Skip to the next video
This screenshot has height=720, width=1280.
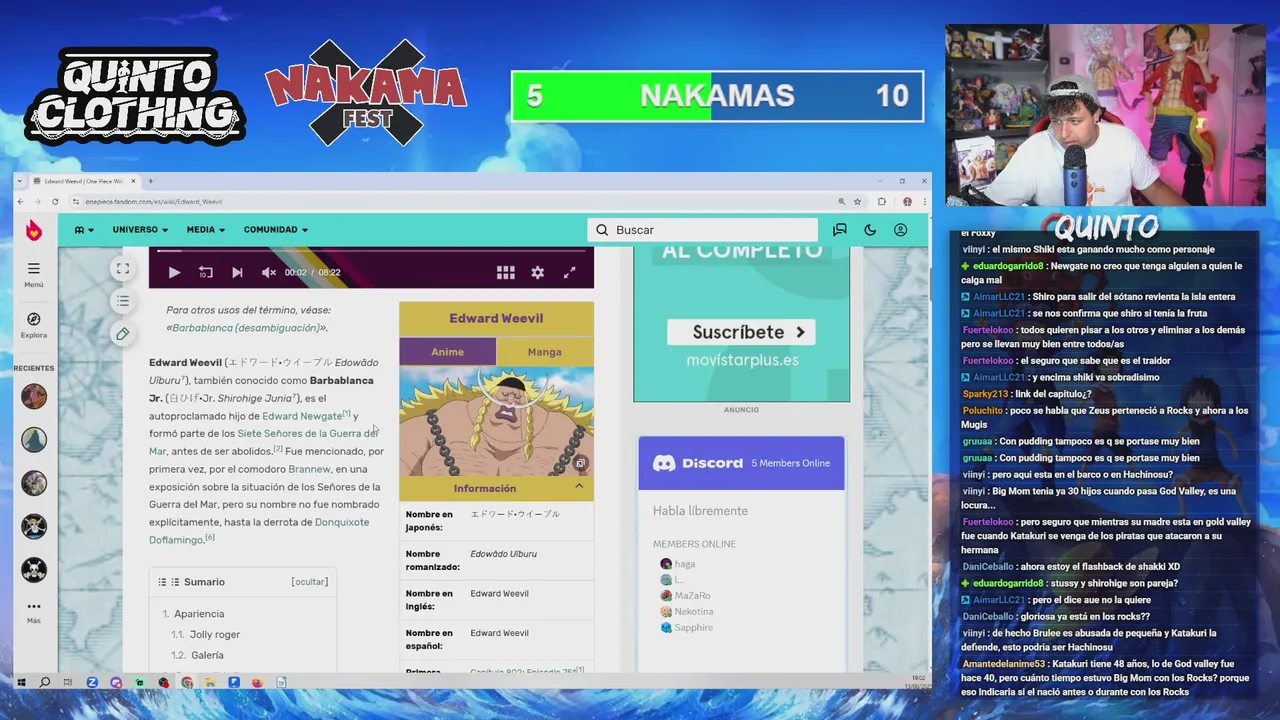(237, 272)
